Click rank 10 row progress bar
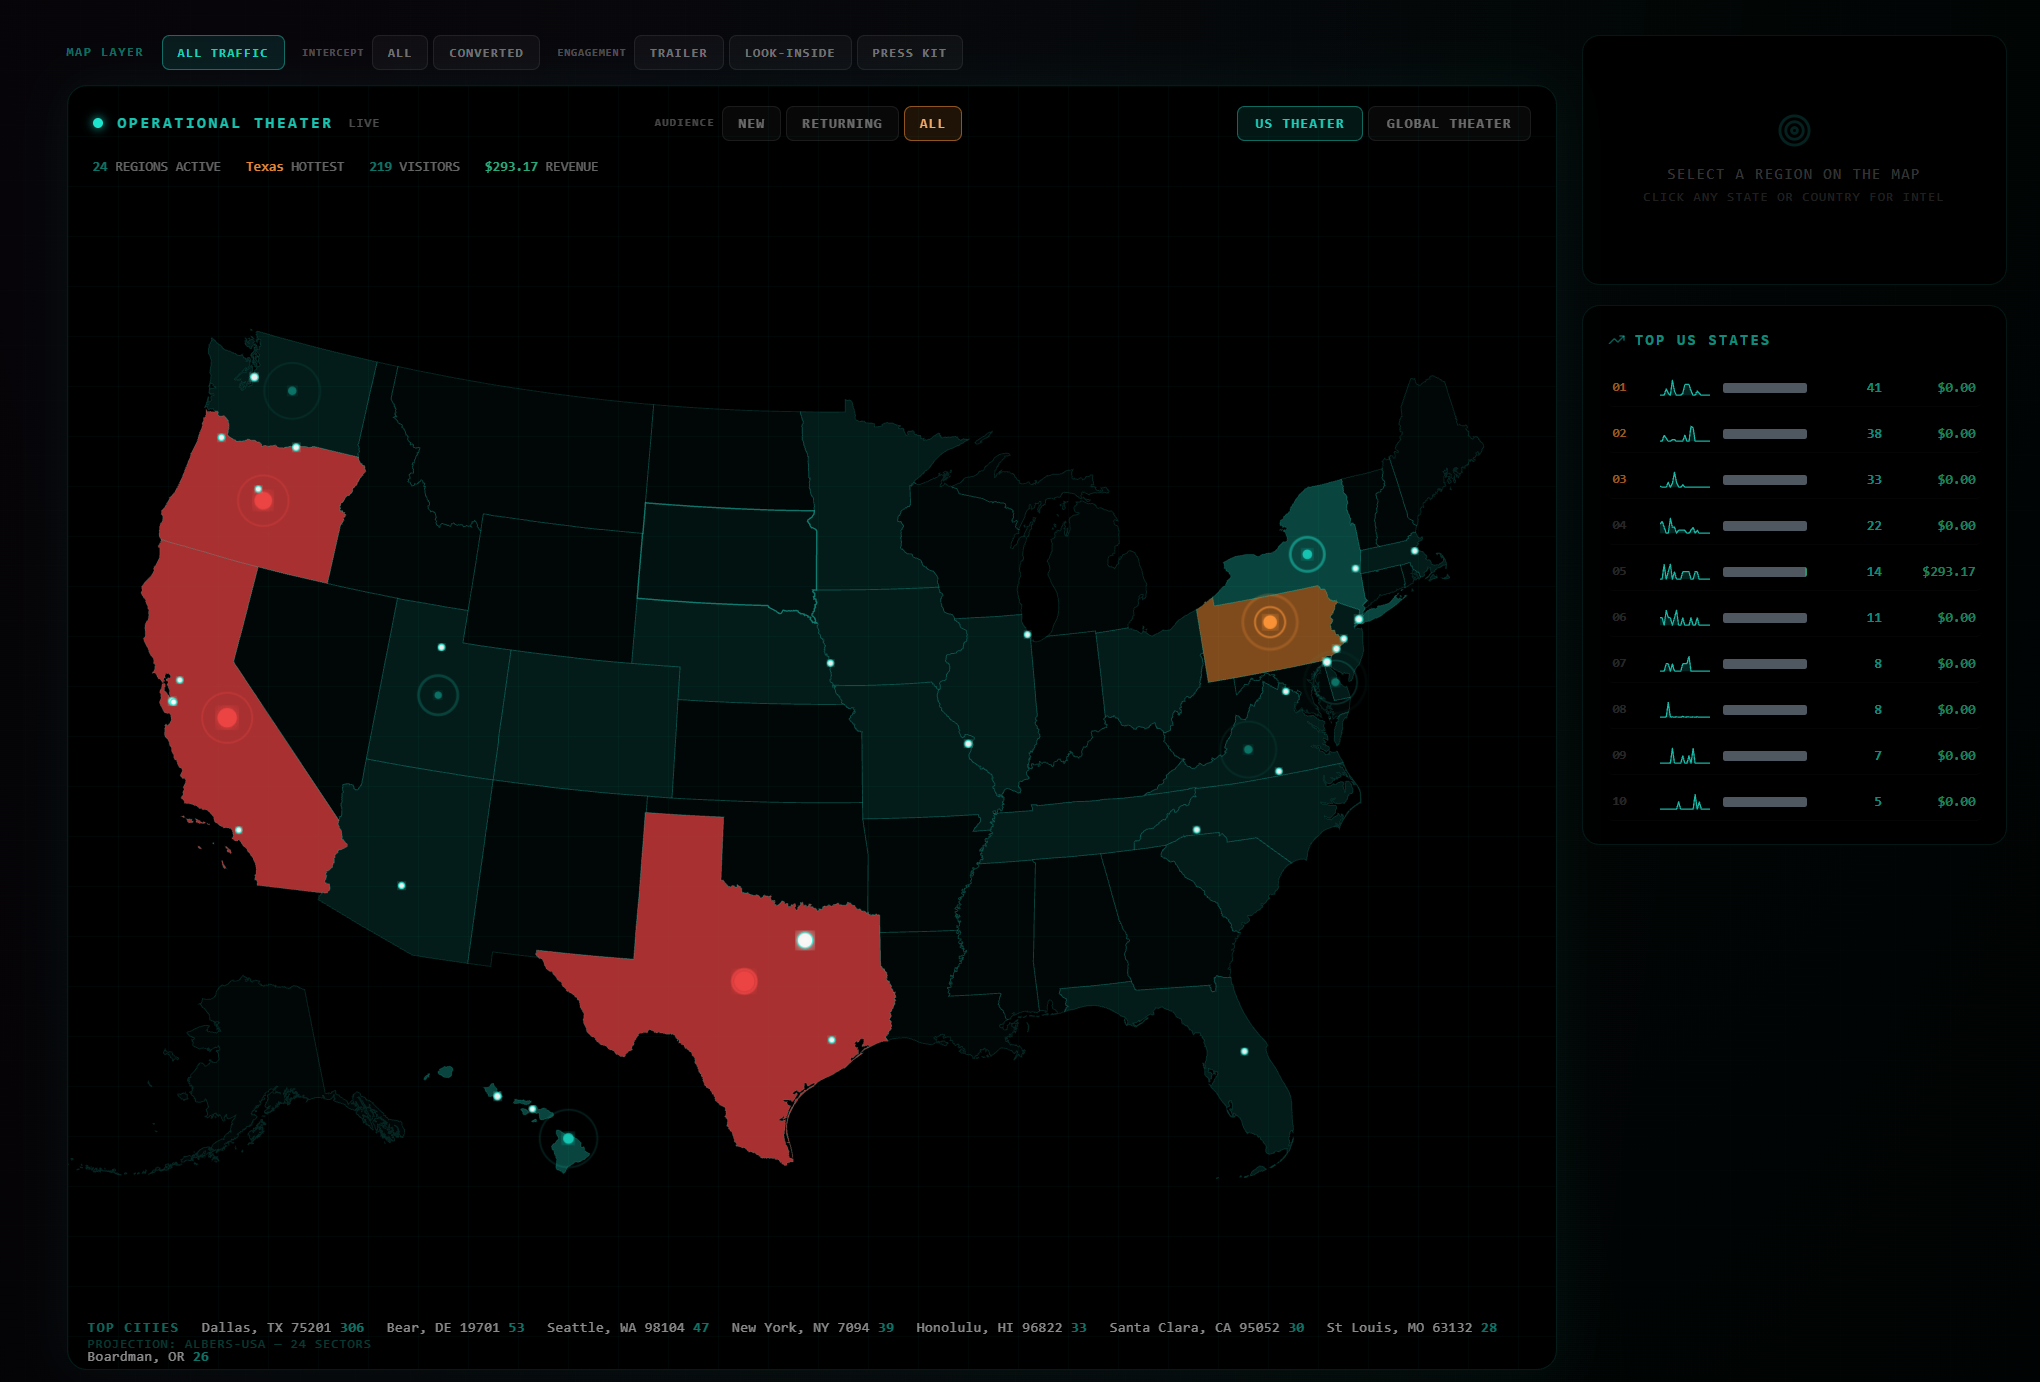The width and height of the screenshot is (2040, 1382). 1765,802
